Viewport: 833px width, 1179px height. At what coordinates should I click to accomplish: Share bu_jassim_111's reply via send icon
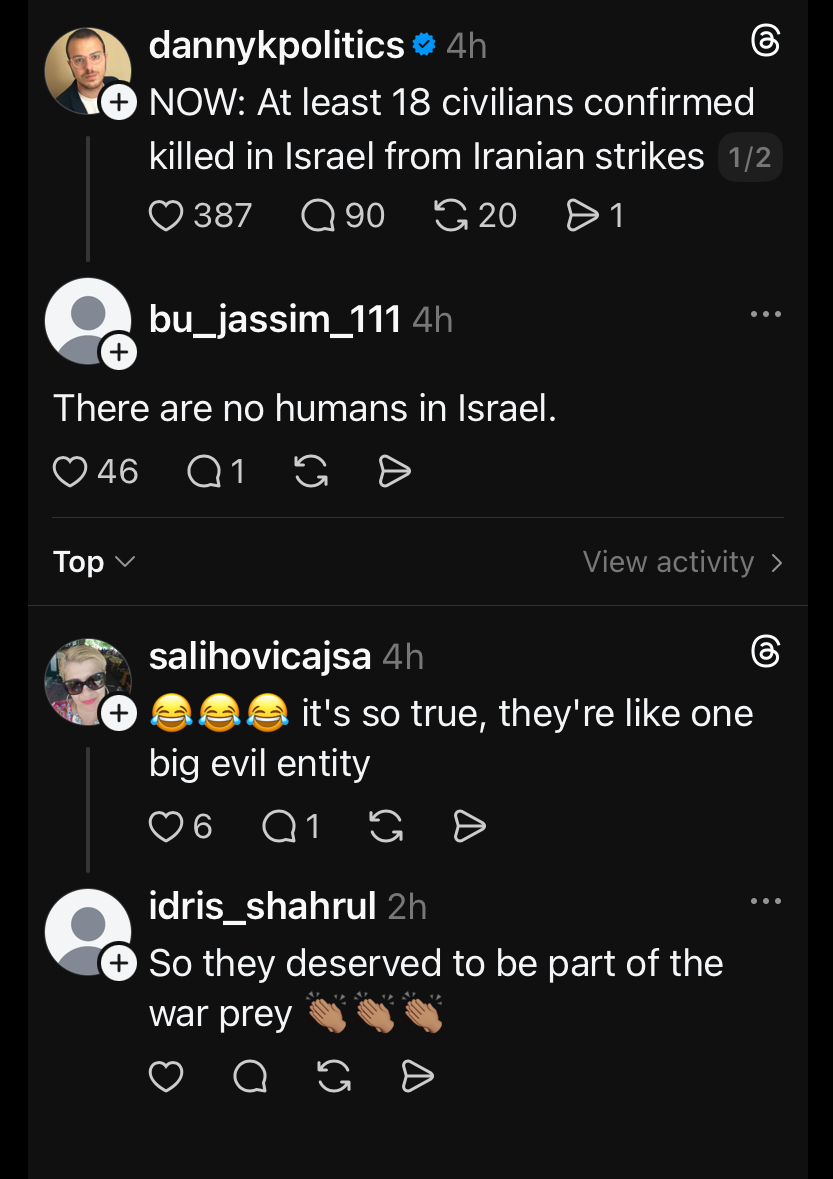click(395, 471)
